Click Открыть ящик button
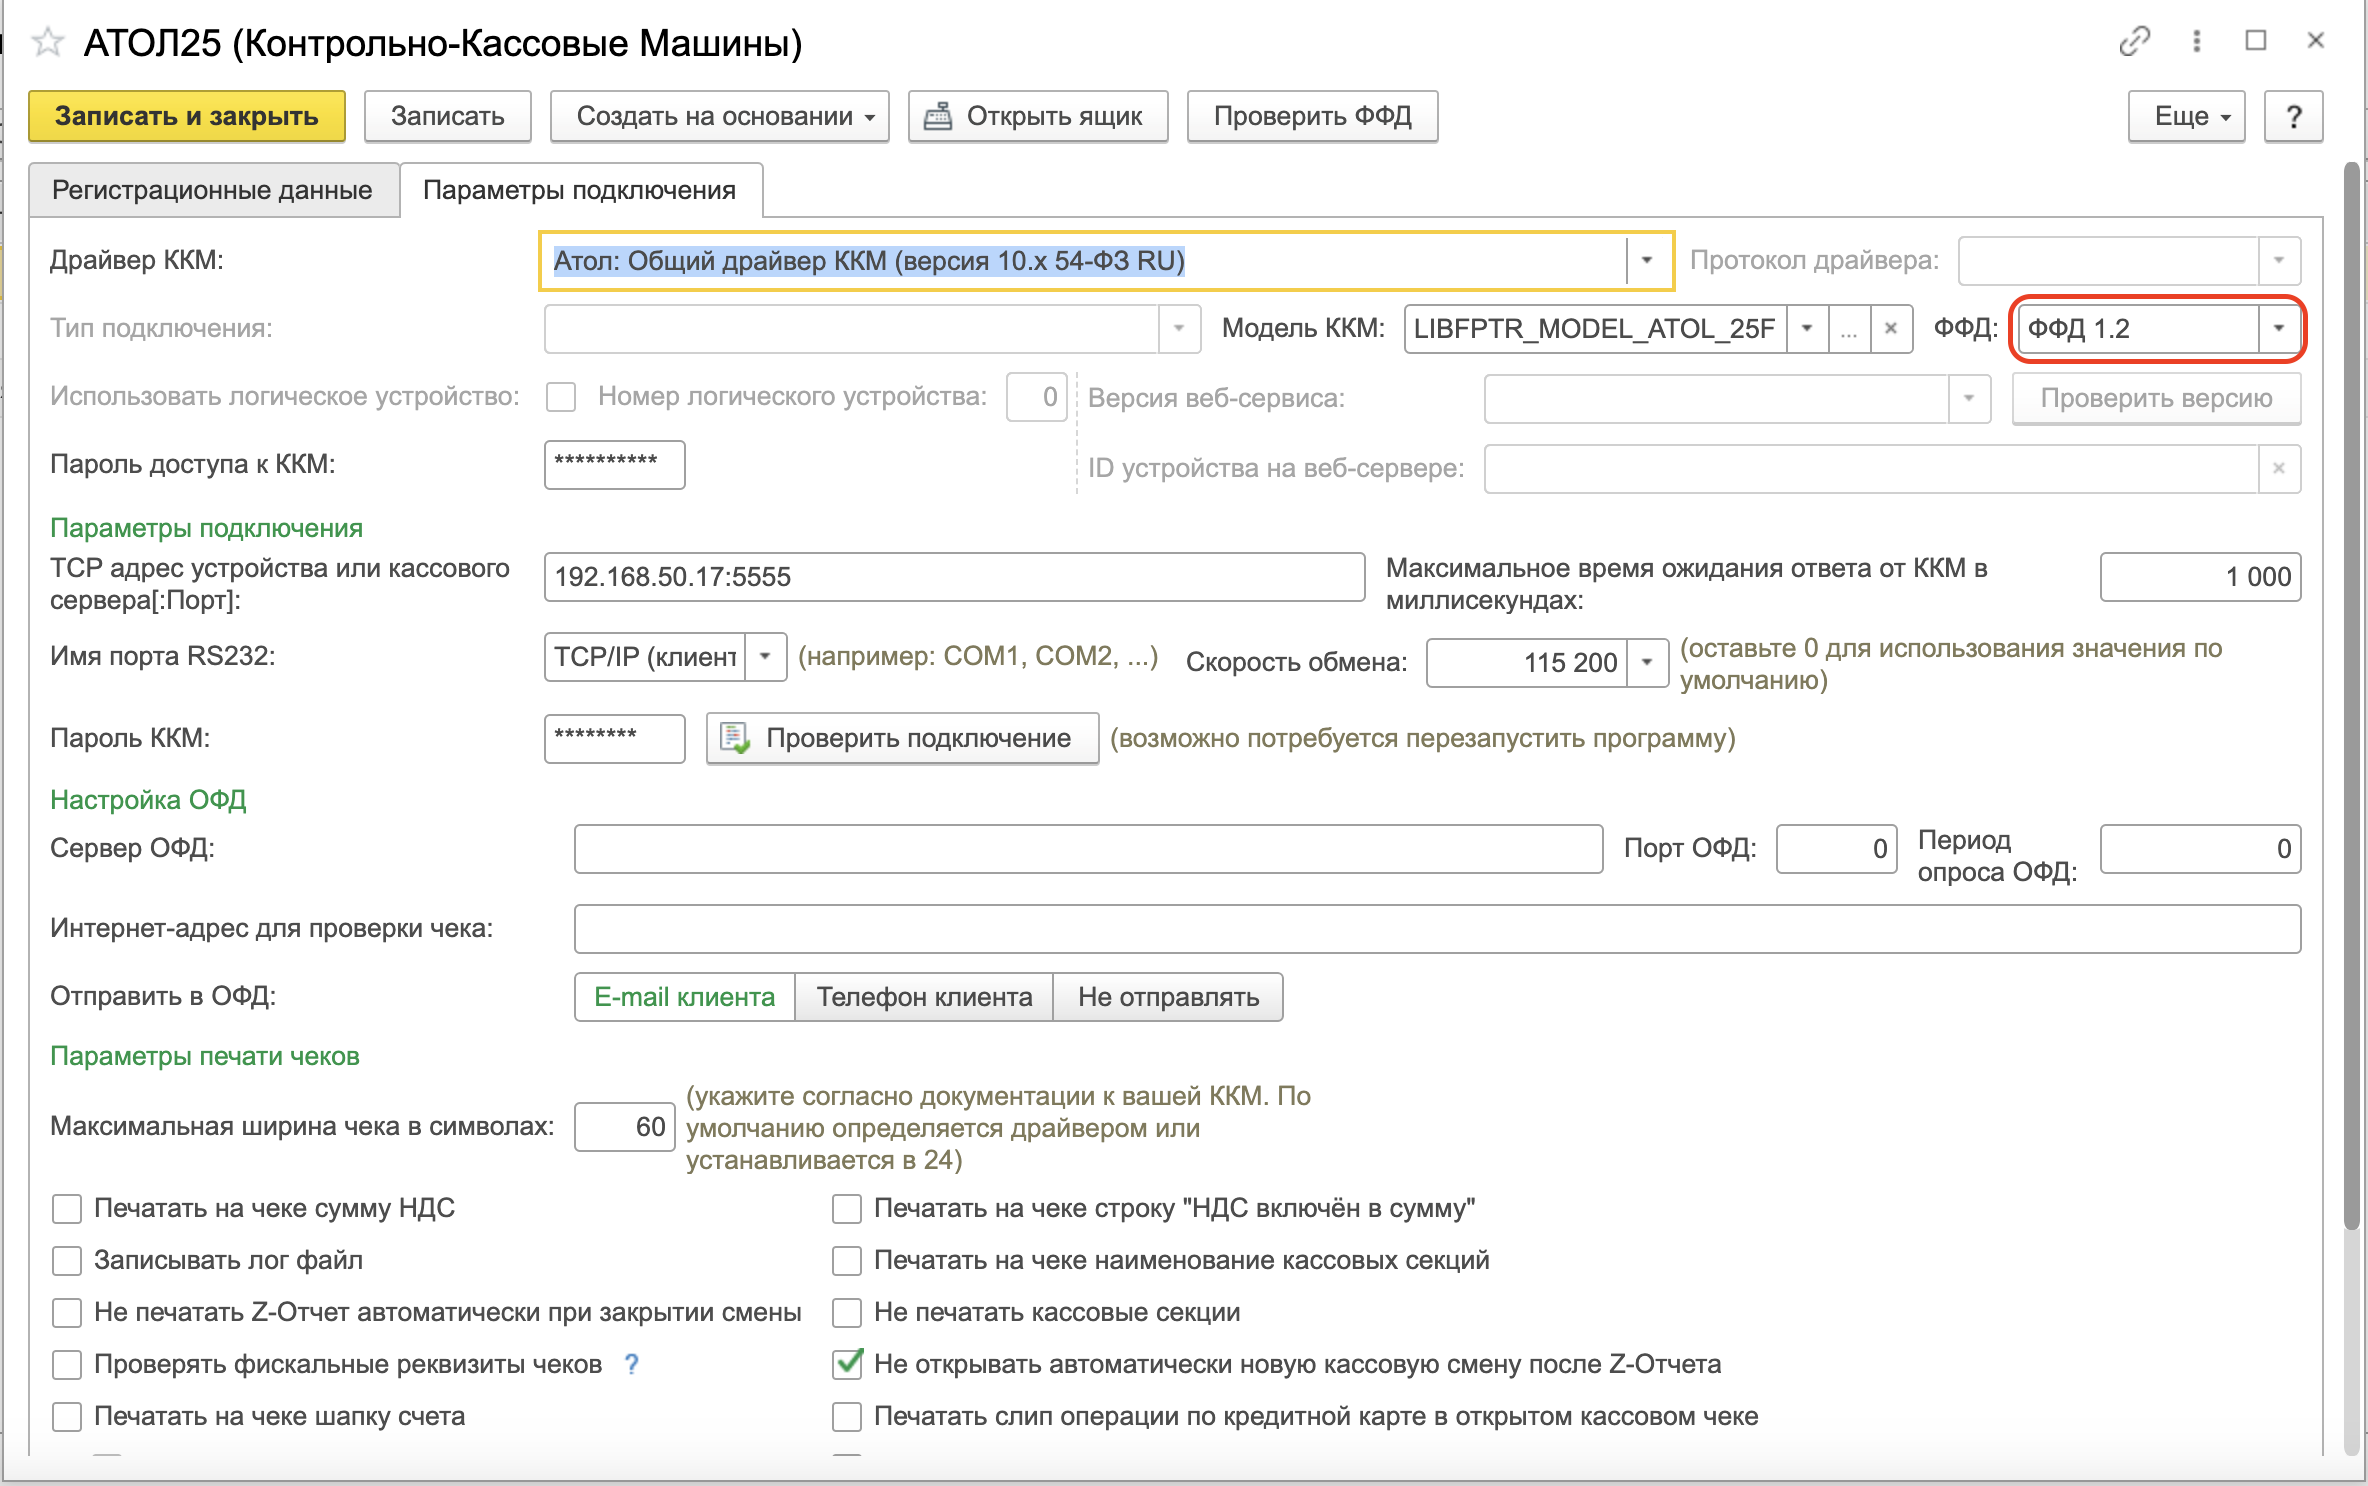Image resolution: width=2368 pixels, height=1486 pixels. (1038, 117)
